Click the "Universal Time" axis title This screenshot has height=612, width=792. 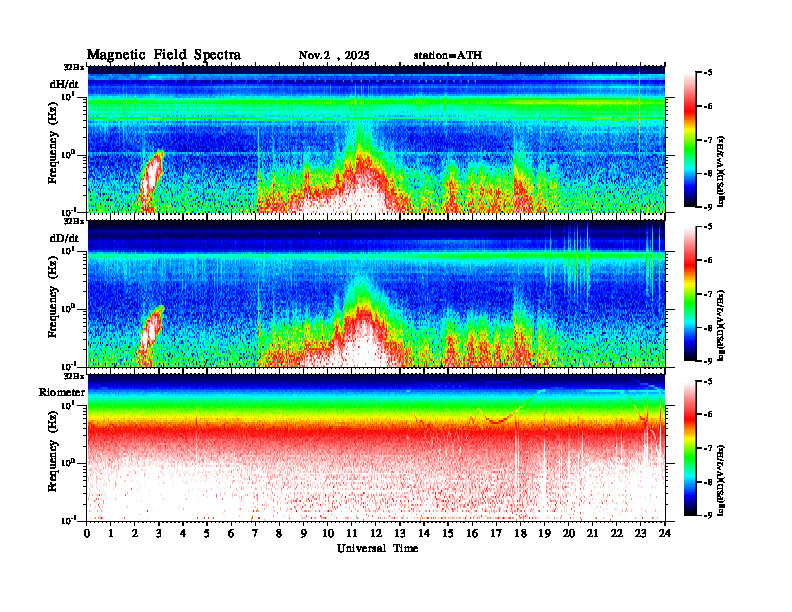point(377,548)
